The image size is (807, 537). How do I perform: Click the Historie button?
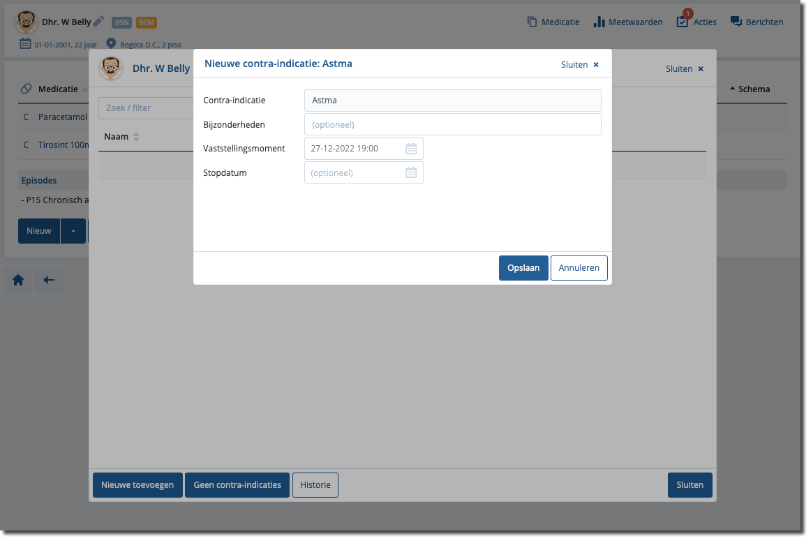(315, 485)
